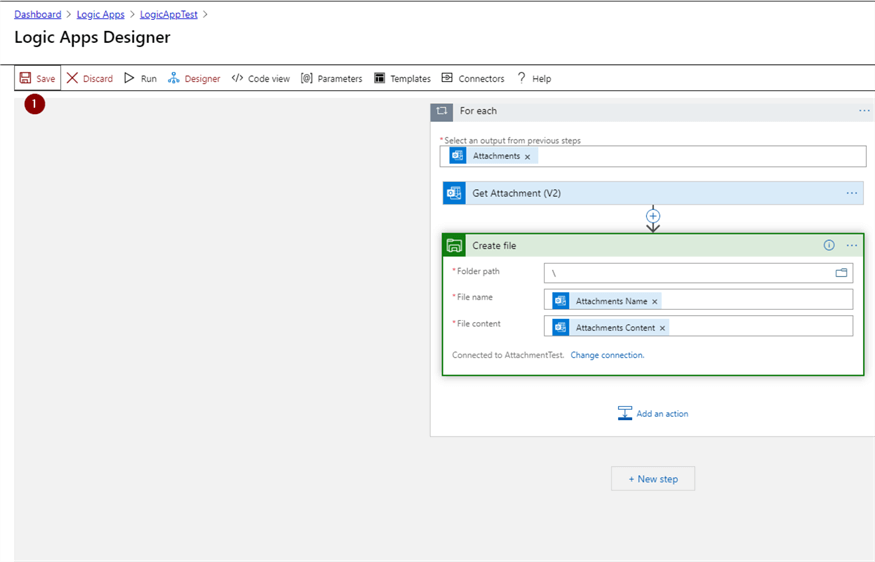Open Help from the toolbar
Viewport: 875px width, 562px height.
(x=534, y=78)
